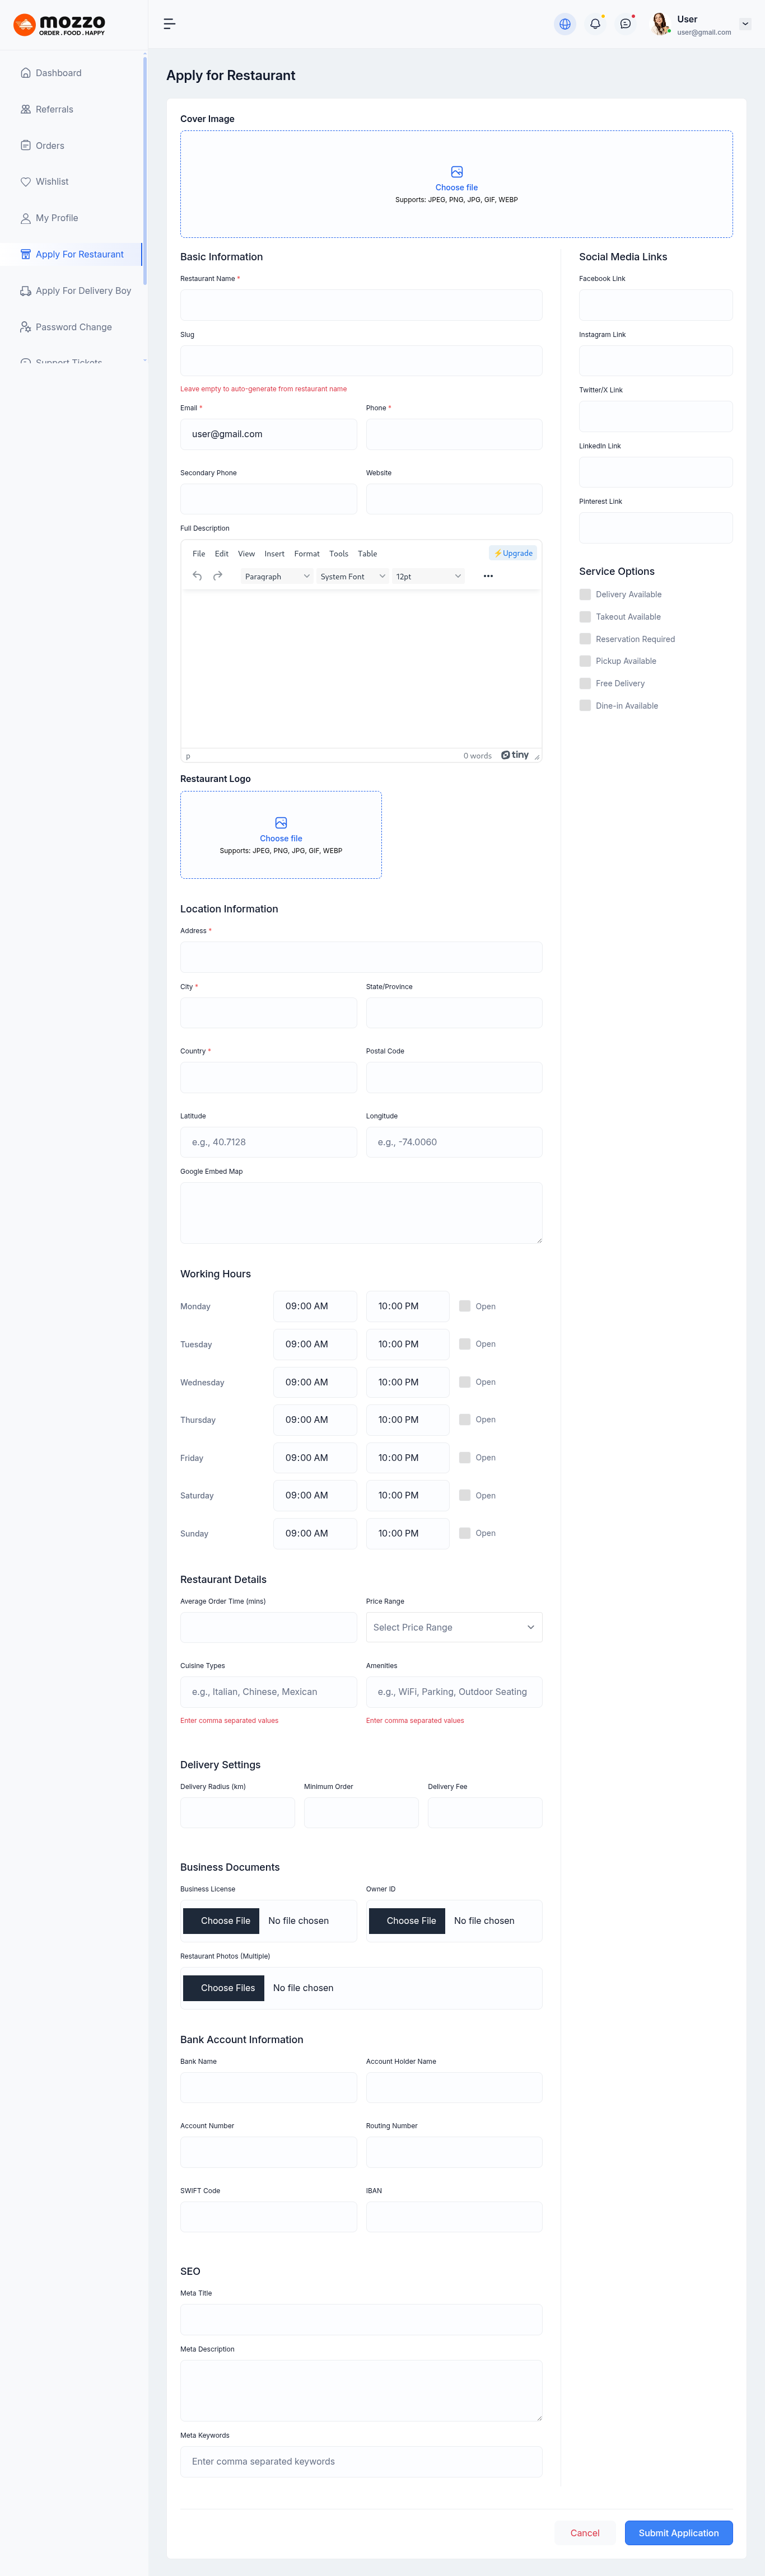Image resolution: width=765 pixels, height=2576 pixels.
Task: Check the Free Delivery option
Action: coord(585,684)
